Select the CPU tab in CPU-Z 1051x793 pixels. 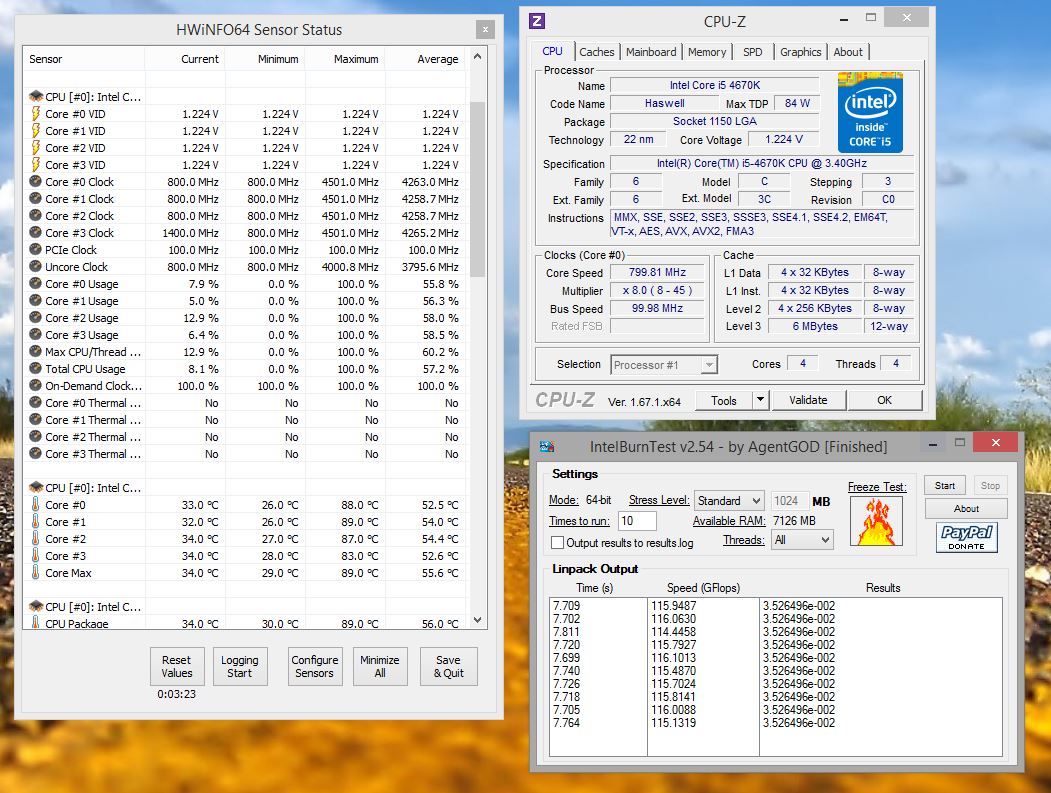click(x=552, y=51)
